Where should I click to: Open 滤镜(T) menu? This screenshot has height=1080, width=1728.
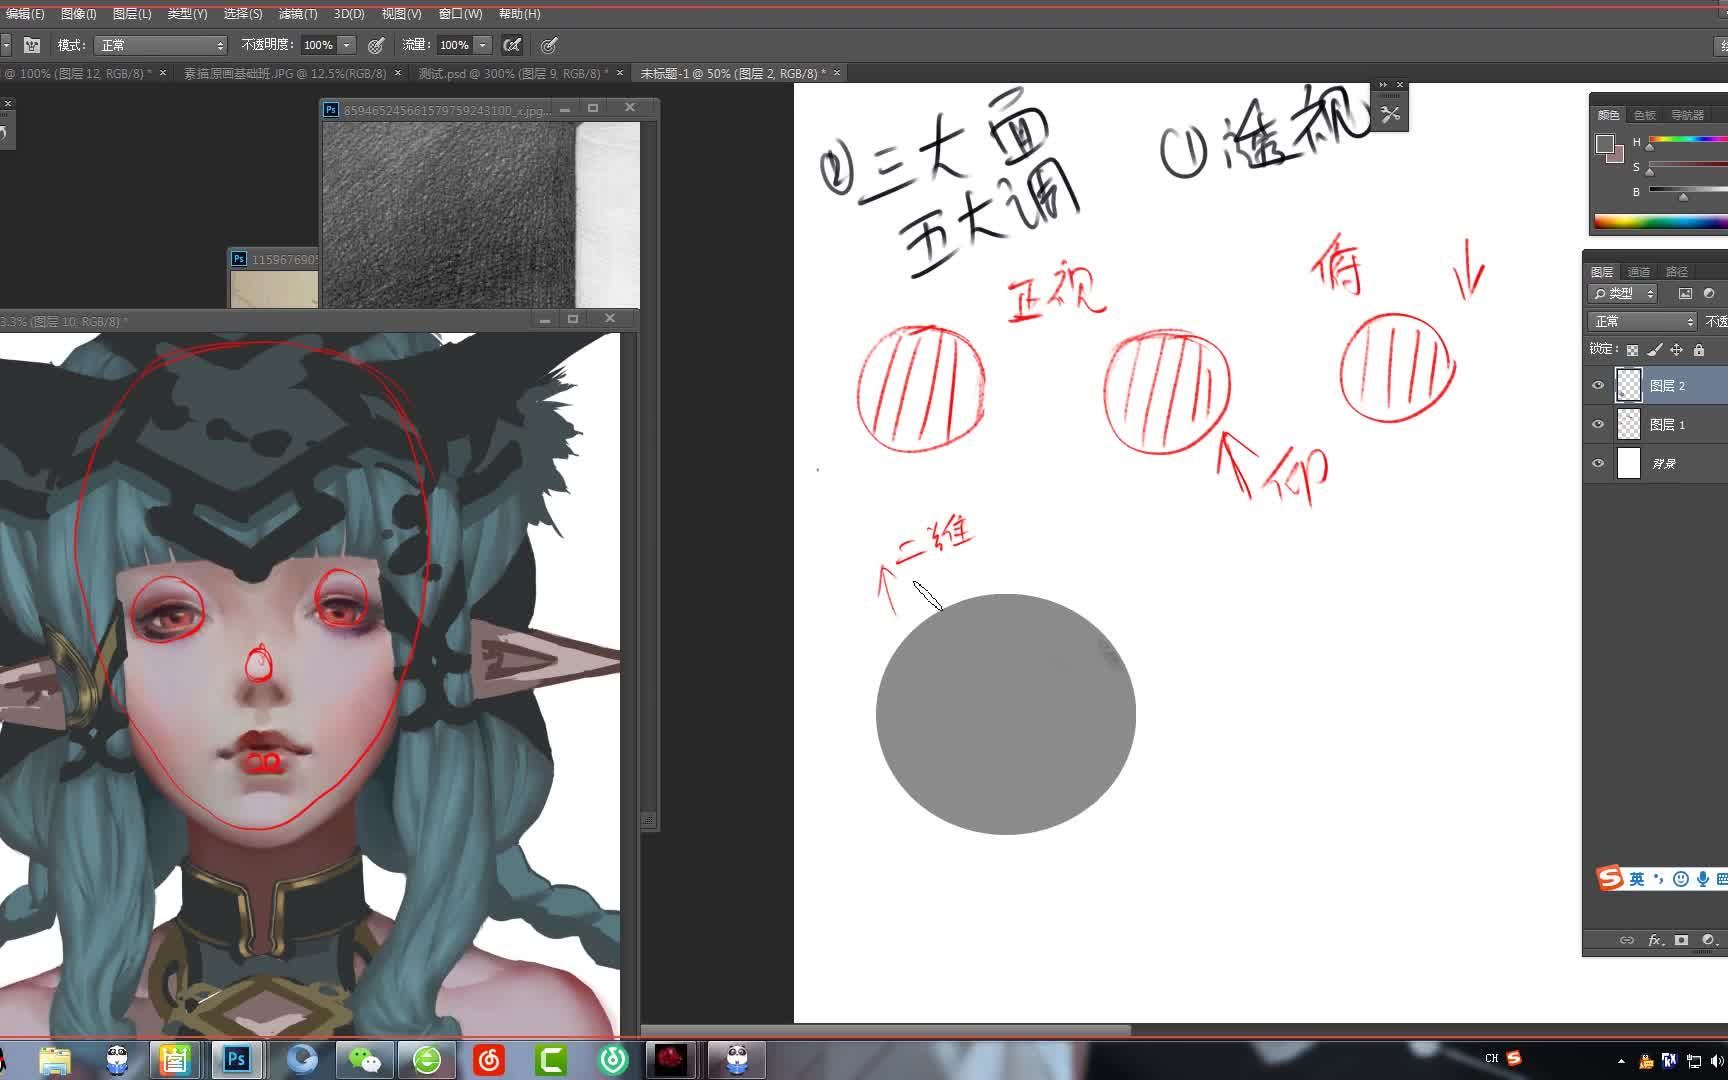[298, 14]
